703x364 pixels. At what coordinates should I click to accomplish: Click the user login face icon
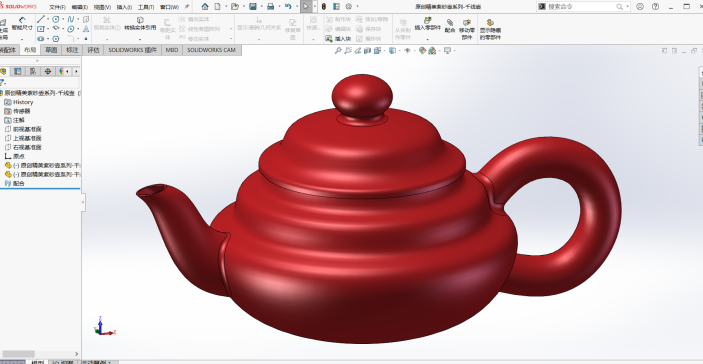point(640,6)
